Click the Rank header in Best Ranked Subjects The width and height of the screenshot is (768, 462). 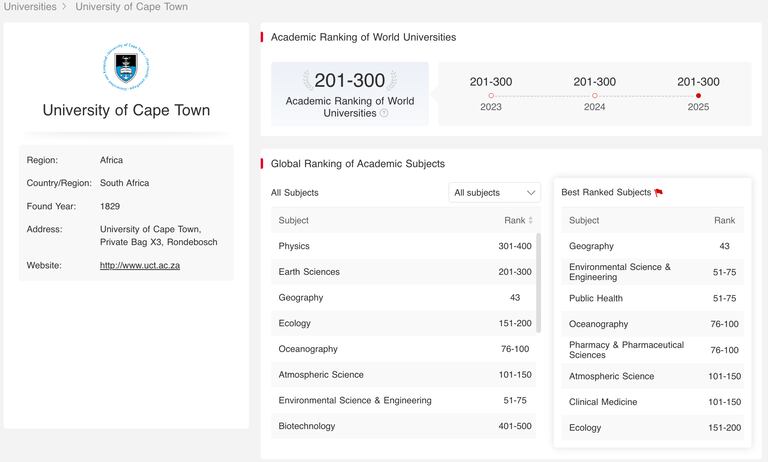tap(724, 220)
